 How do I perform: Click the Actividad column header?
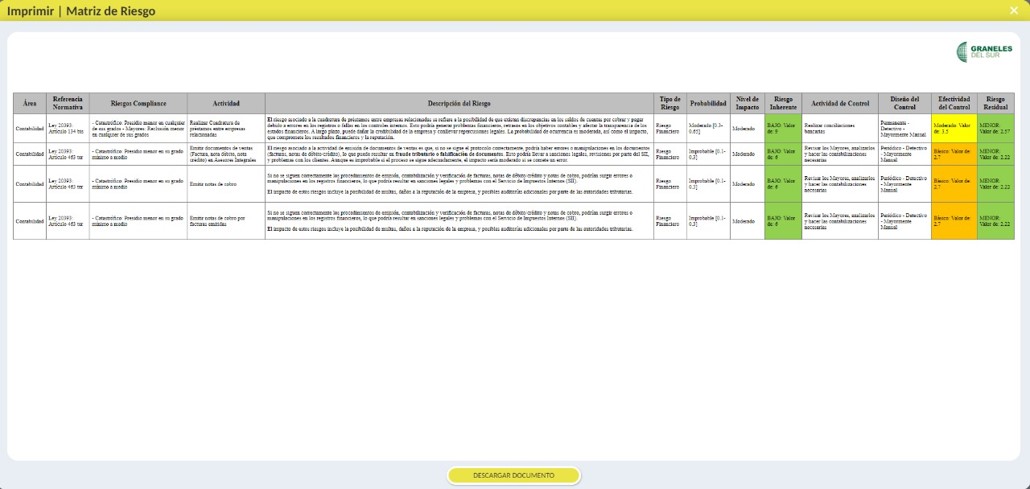click(226, 104)
